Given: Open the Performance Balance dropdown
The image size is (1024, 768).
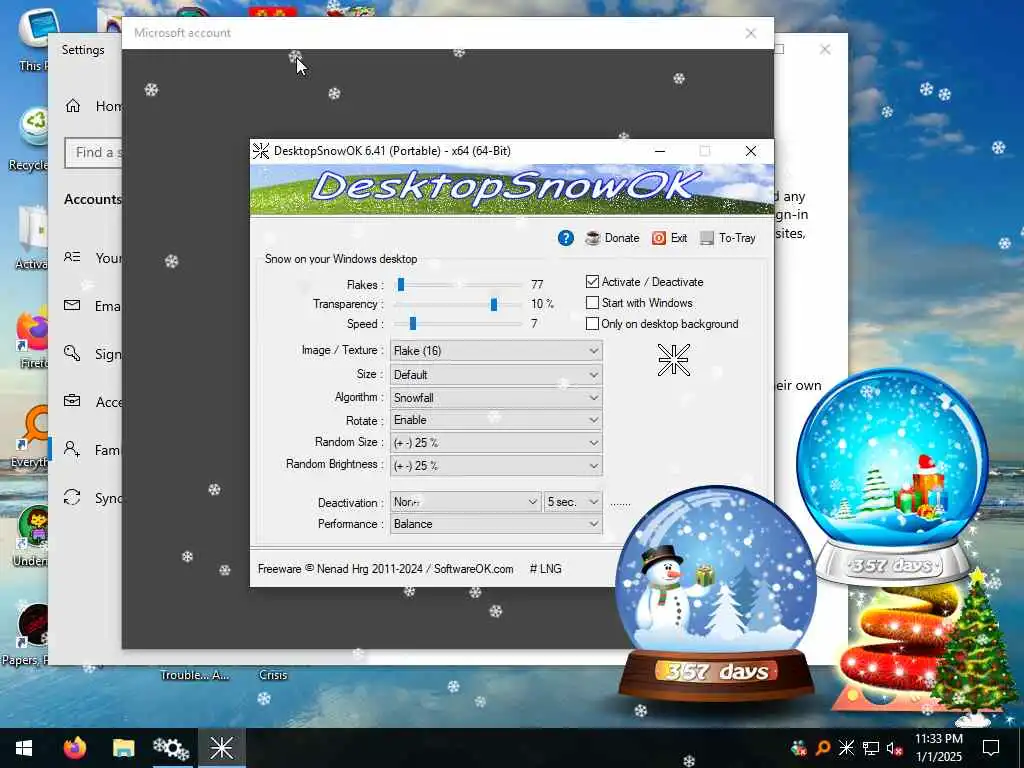Looking at the screenshot, I should coord(496,524).
